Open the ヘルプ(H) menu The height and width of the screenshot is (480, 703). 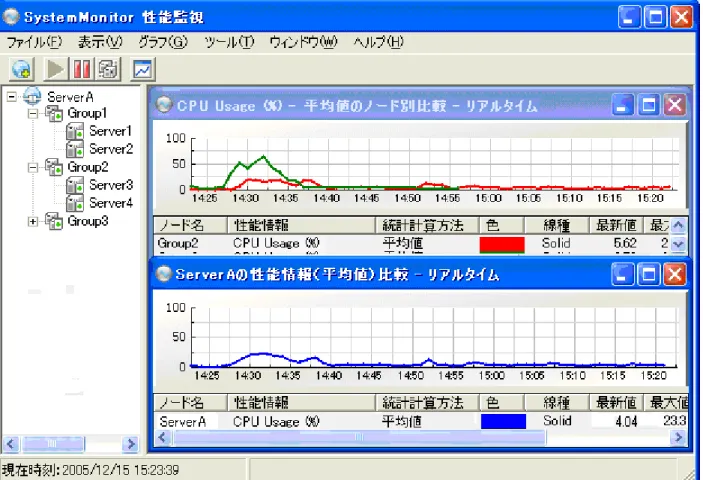tap(378, 42)
